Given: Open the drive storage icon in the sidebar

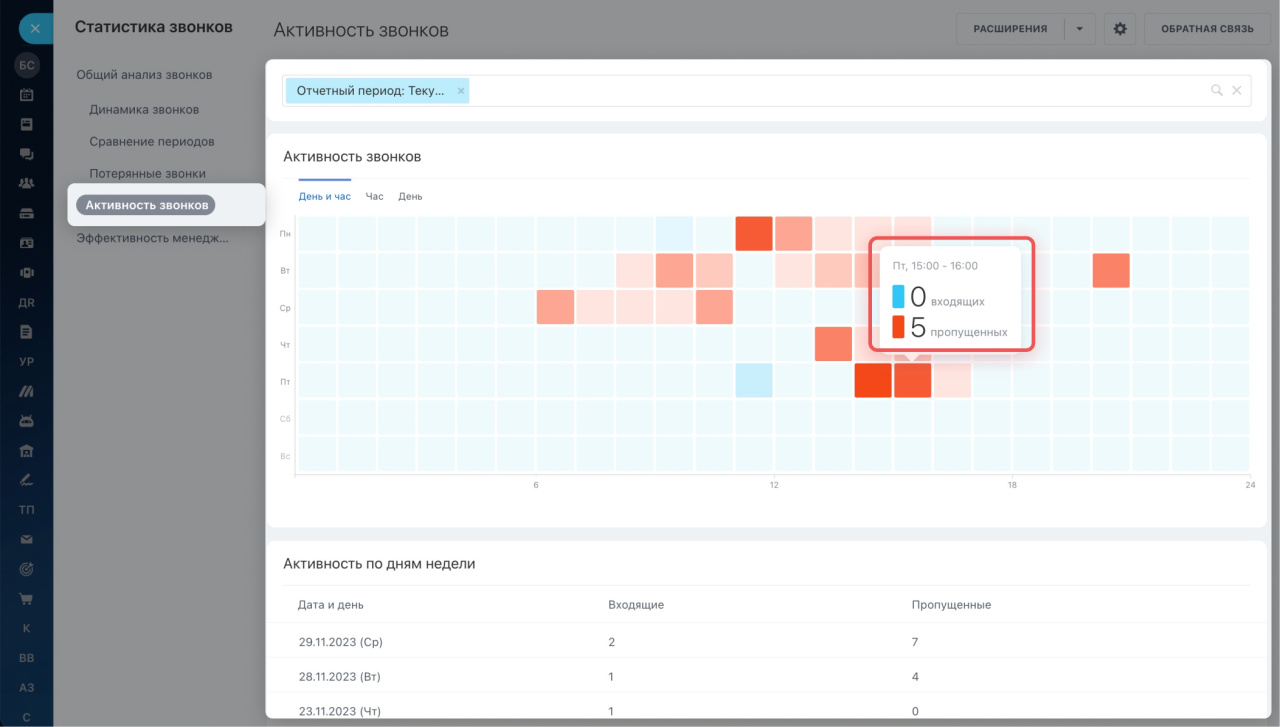Looking at the screenshot, I should tap(27, 213).
